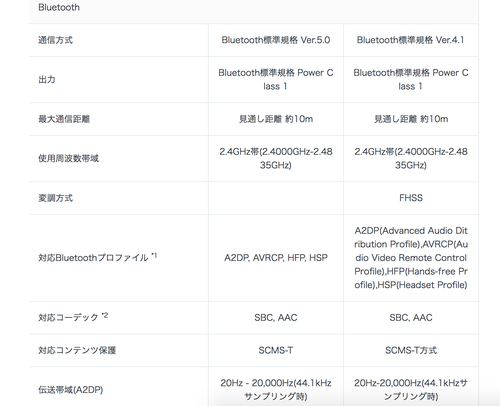Image resolution: width=500 pixels, height=406 pixels.
Task: Select the 対応コーデック row label
Action: click(68, 317)
